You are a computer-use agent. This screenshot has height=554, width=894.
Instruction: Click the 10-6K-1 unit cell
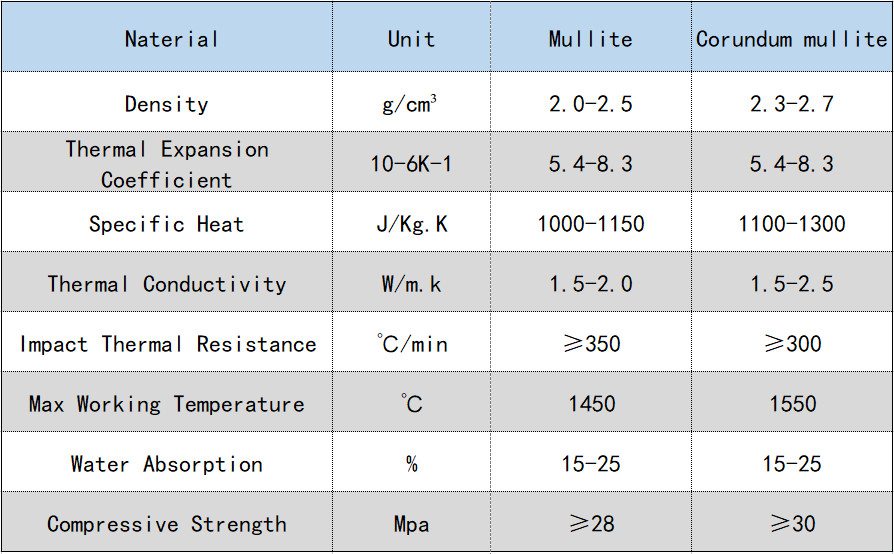coord(411,164)
